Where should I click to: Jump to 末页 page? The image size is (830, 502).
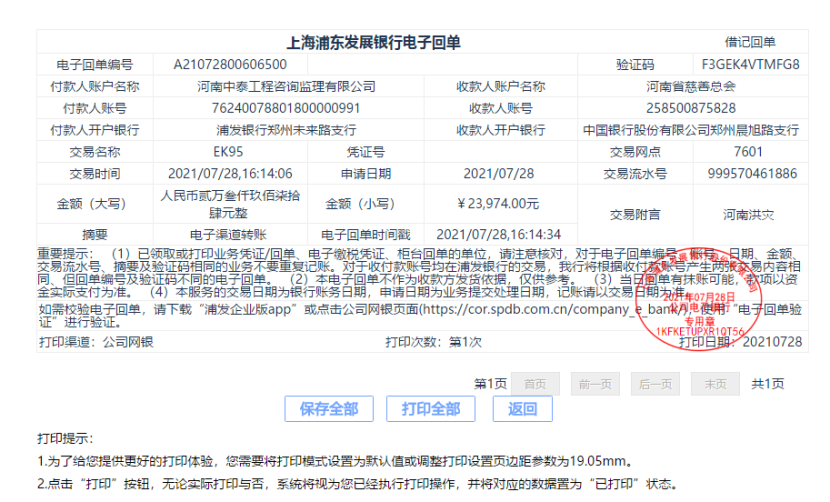pos(715,384)
